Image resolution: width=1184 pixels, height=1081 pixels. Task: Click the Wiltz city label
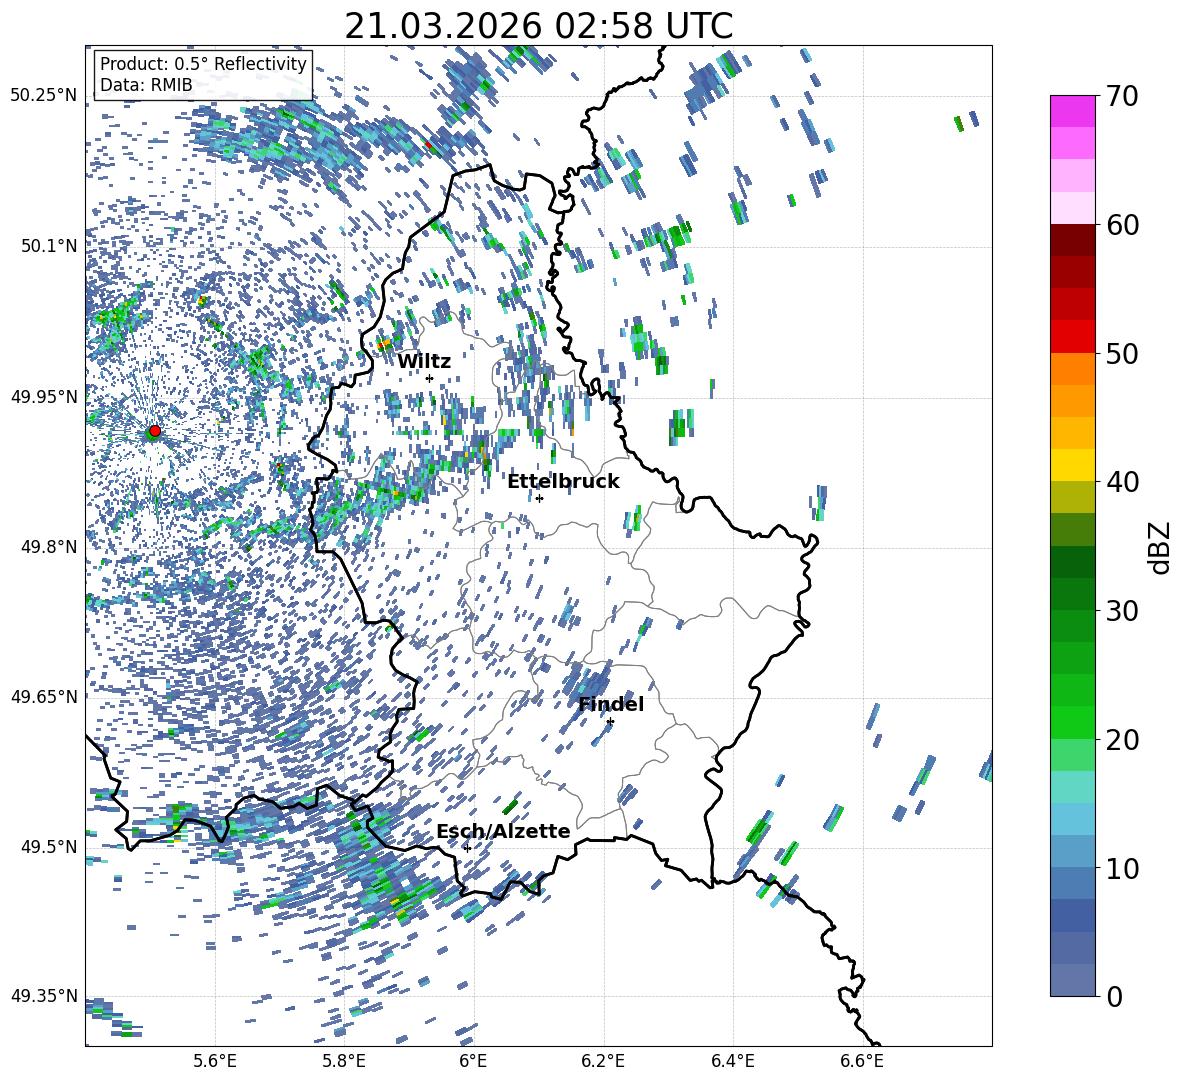pyautogui.click(x=424, y=362)
